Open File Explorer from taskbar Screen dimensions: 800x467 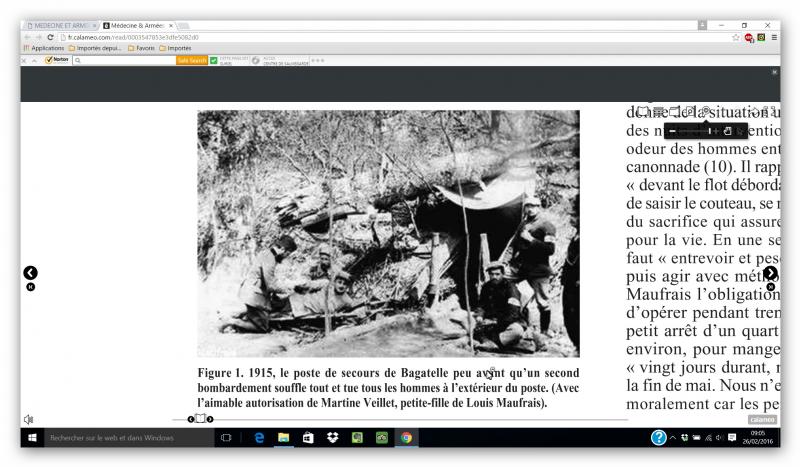(x=284, y=438)
